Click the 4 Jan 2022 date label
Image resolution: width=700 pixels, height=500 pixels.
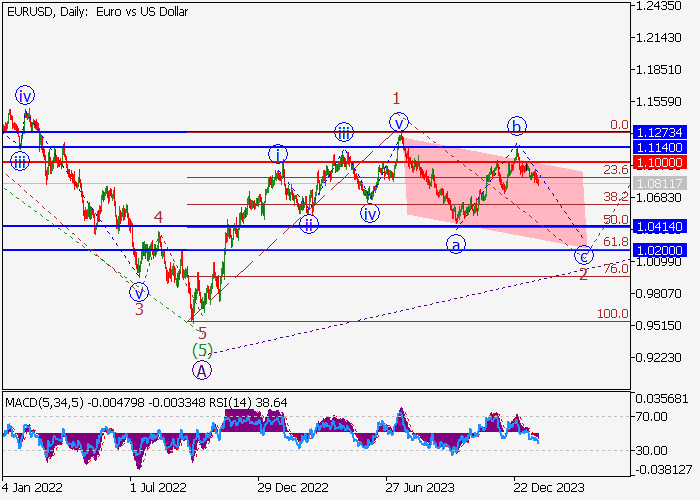click(x=32, y=487)
